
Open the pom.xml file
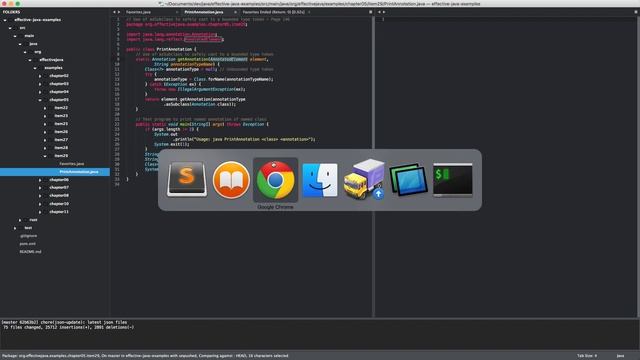point(27,244)
